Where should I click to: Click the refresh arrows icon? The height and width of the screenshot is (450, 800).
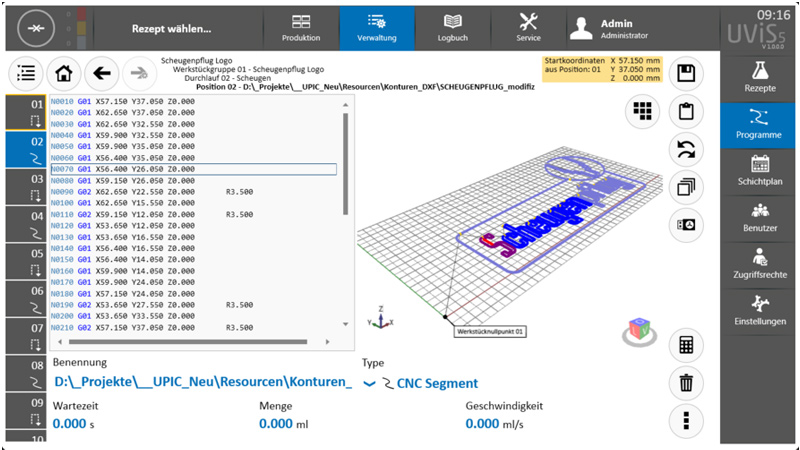tap(686, 148)
